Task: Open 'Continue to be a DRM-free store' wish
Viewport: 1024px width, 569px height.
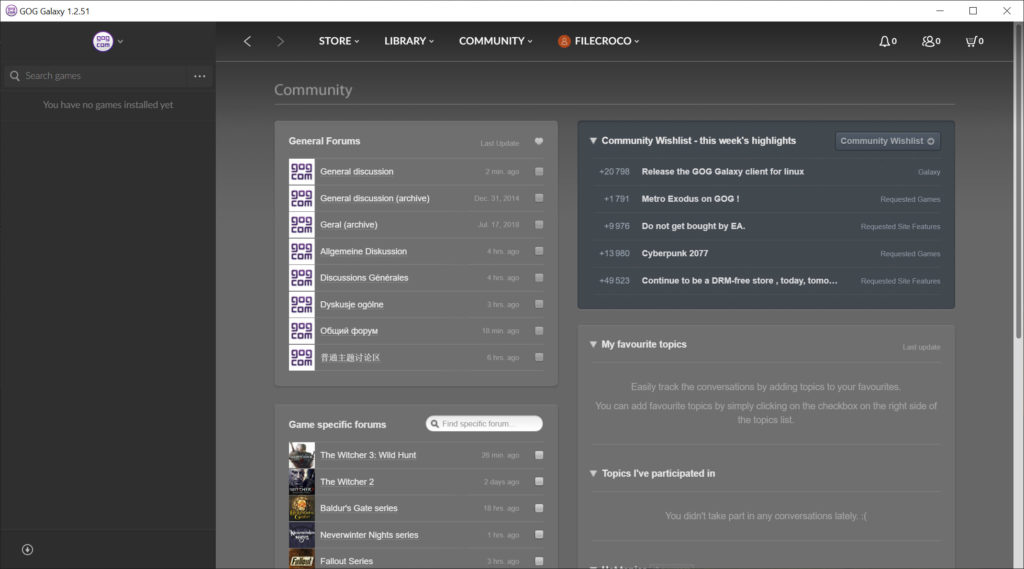Action: [x=739, y=281]
